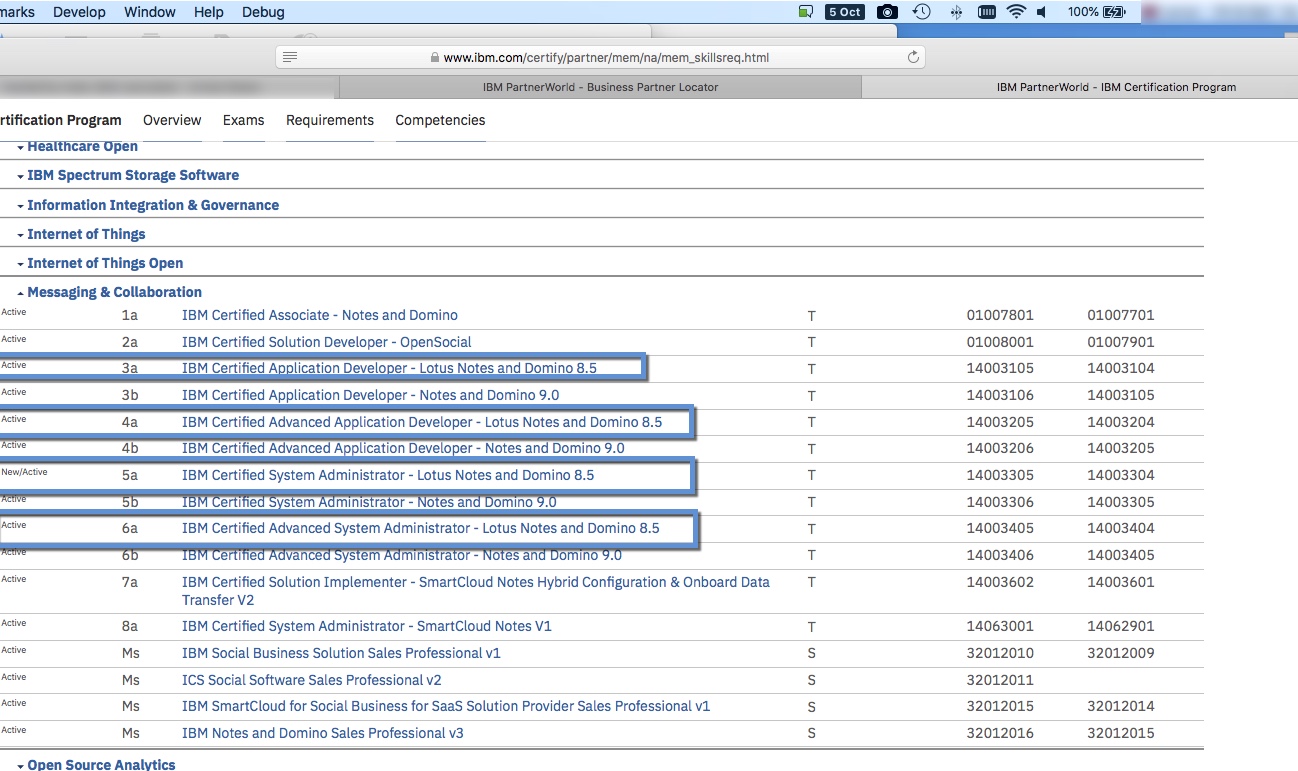Switch to IBM PartnerWorld Business Partner Locator tab
Image resolution: width=1298 pixels, height=771 pixels.
[x=600, y=87]
